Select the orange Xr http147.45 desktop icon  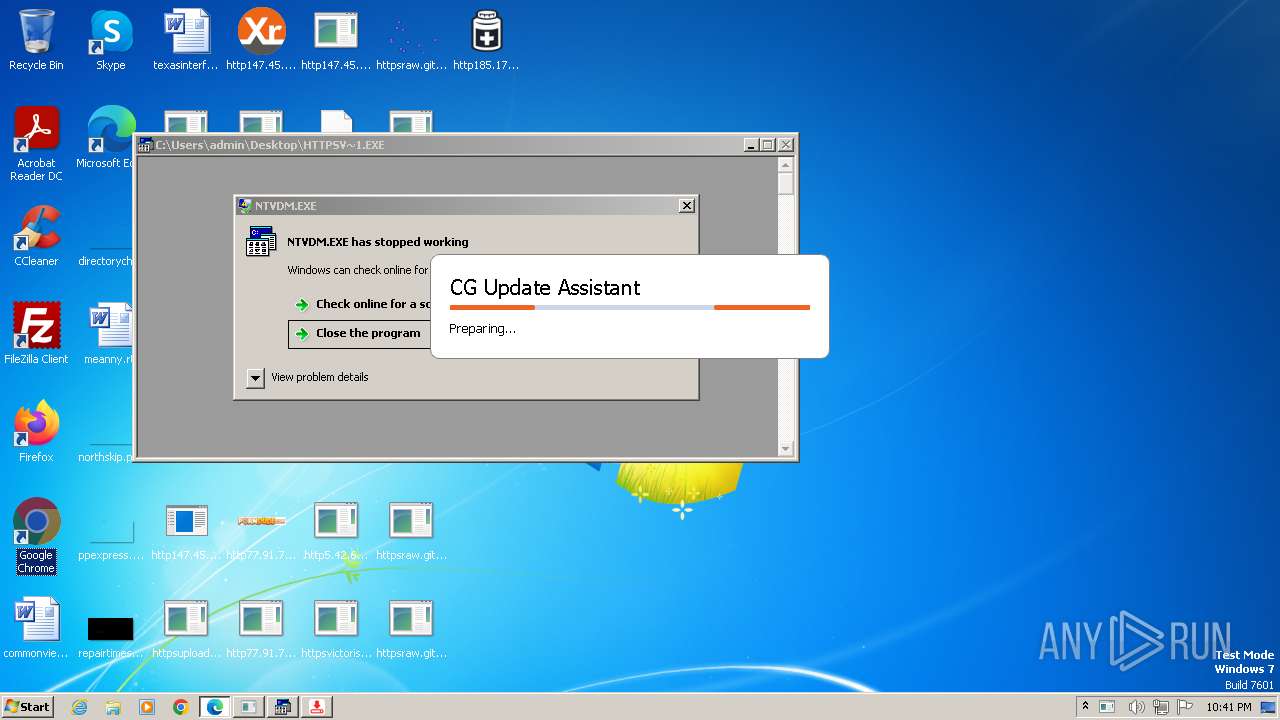pos(261,40)
